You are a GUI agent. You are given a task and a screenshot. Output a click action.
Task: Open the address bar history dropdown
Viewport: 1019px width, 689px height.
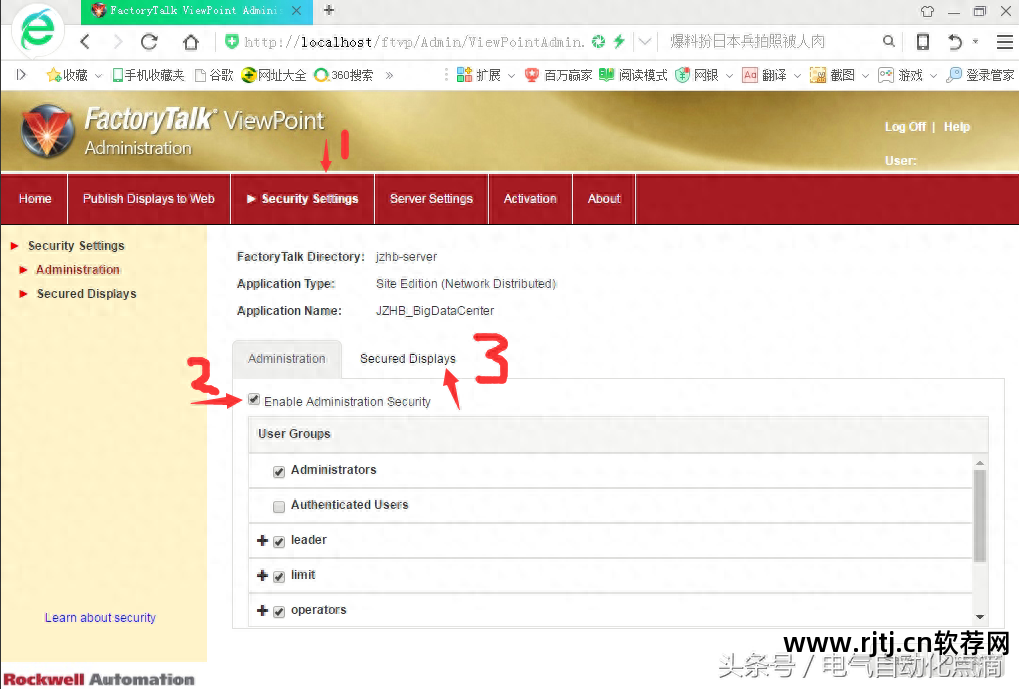pyautogui.click(x=645, y=42)
